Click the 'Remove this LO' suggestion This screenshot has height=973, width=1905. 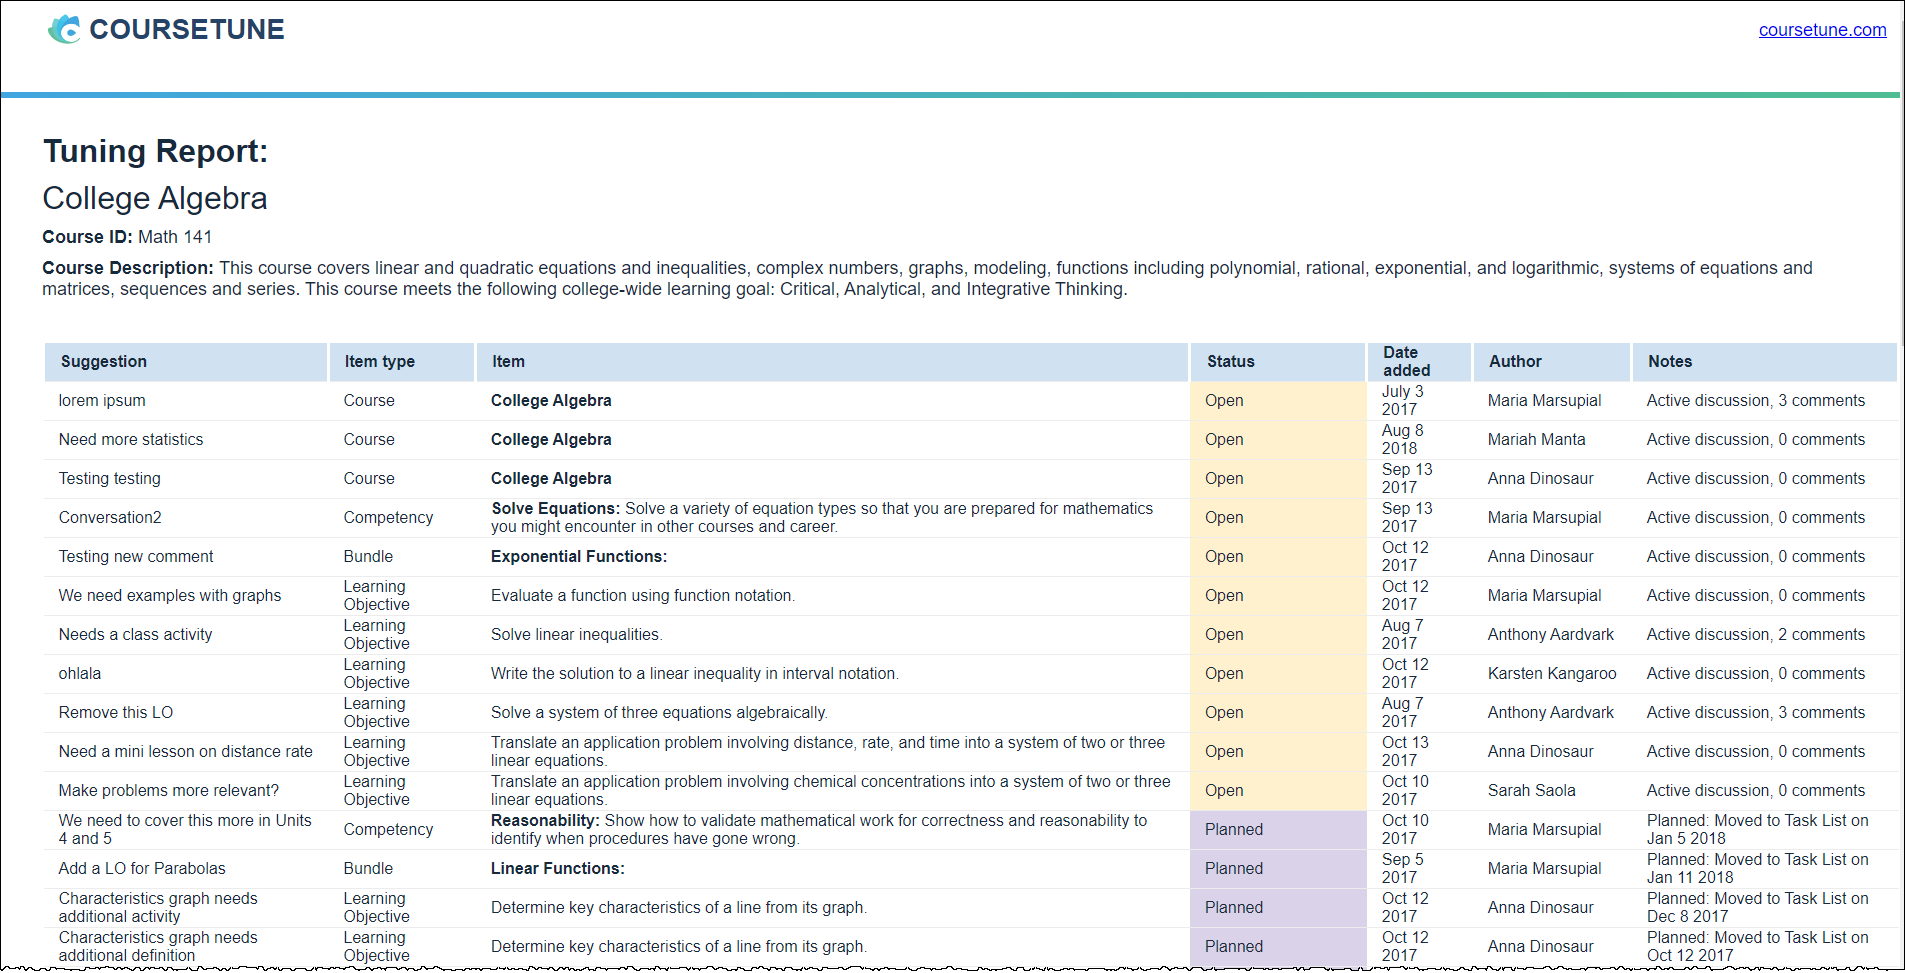point(115,713)
